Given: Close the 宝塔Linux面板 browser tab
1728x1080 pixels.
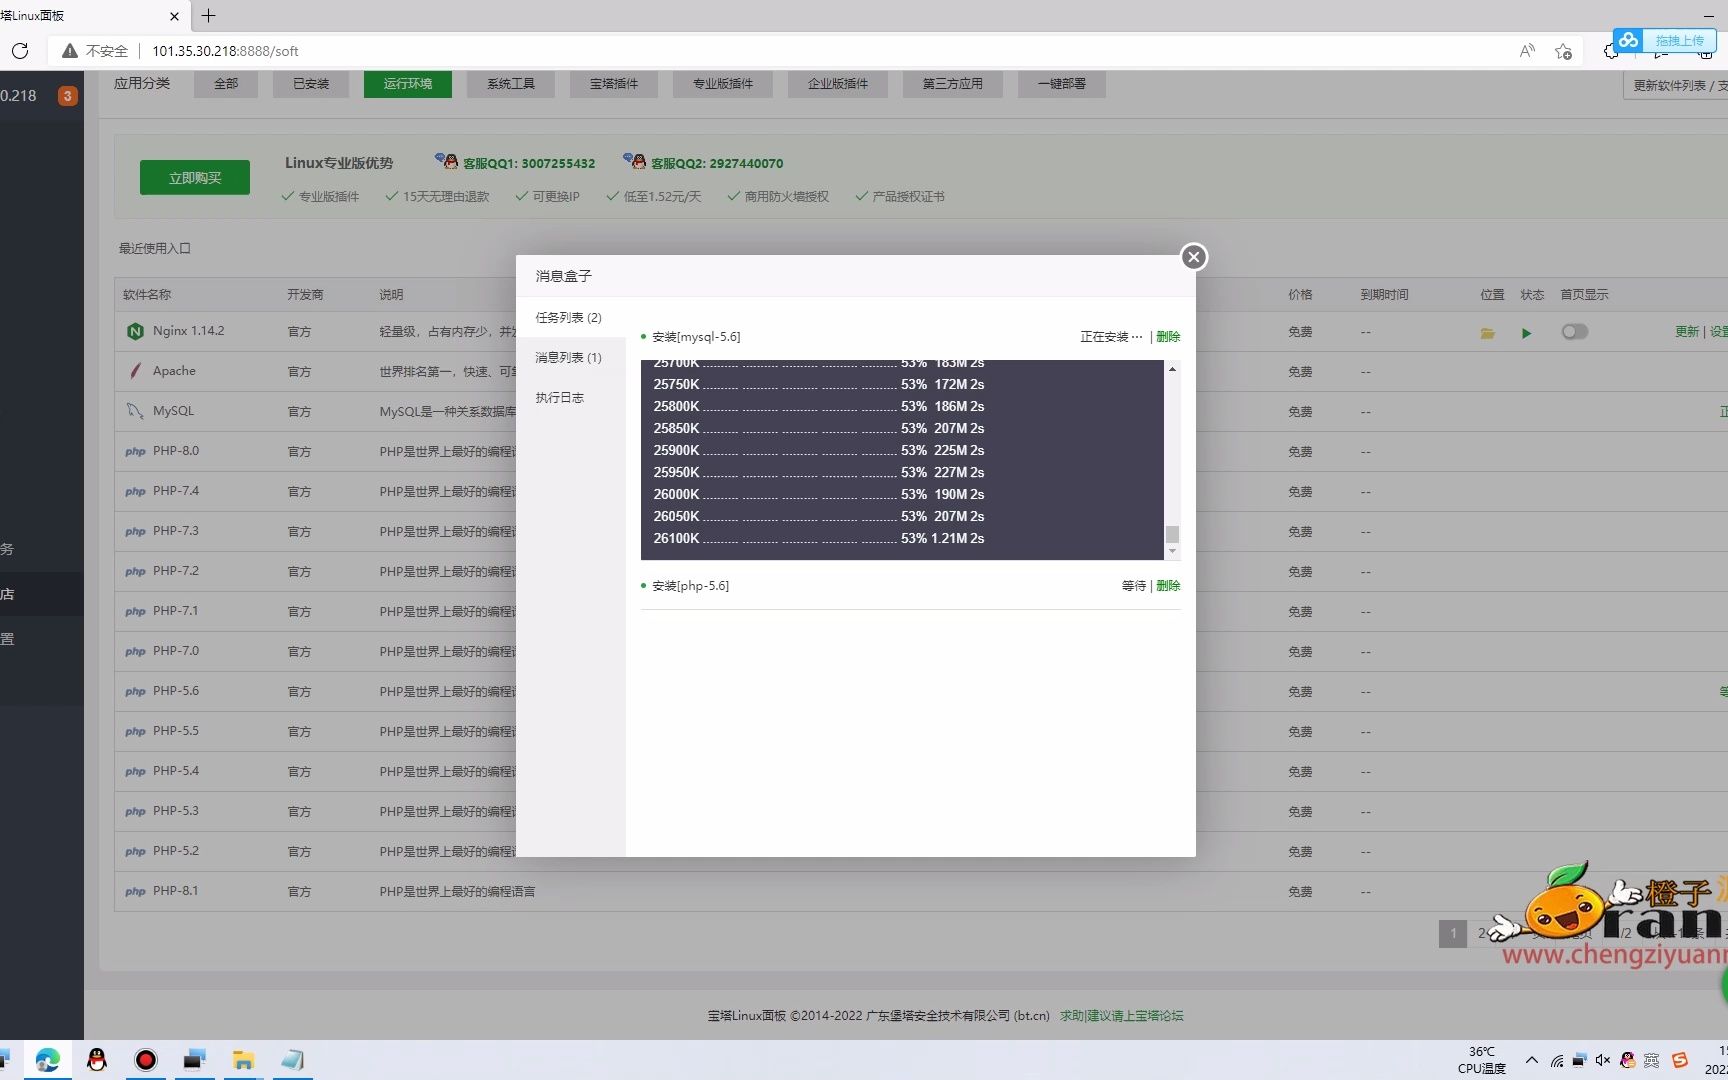Looking at the screenshot, I should 174,16.
